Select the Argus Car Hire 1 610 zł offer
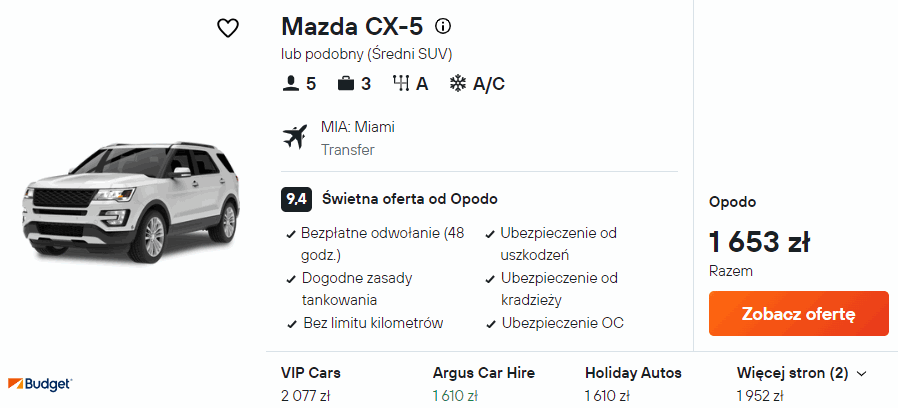This screenshot has height=408, width=898. [x=483, y=384]
